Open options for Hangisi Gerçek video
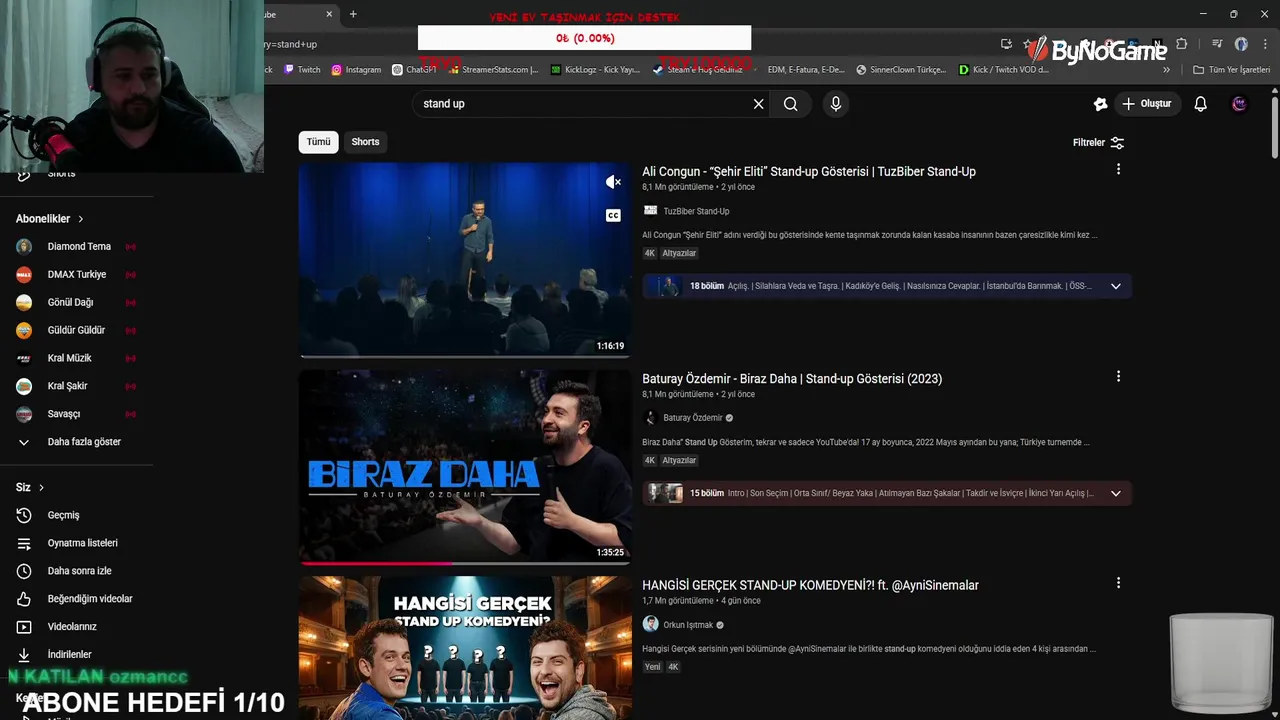1280x720 pixels. tap(1118, 583)
